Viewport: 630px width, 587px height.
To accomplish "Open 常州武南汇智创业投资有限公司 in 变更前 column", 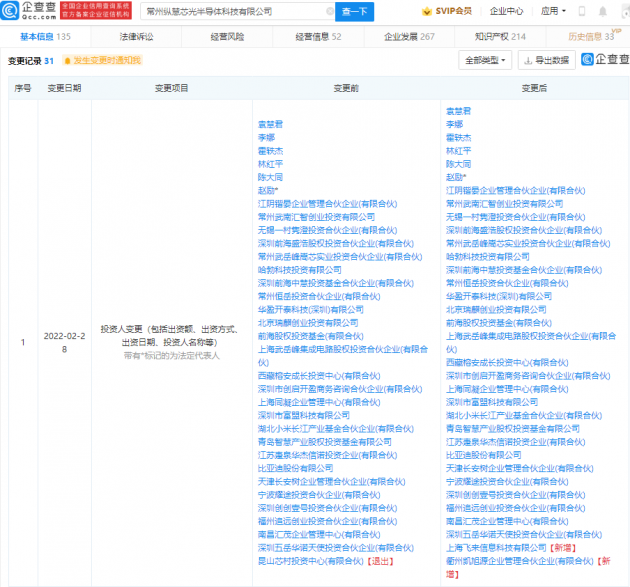I will pos(316,217).
